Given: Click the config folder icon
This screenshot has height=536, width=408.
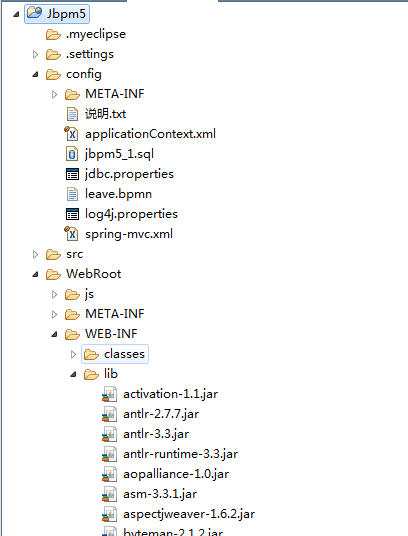Looking at the screenshot, I should 53,74.
